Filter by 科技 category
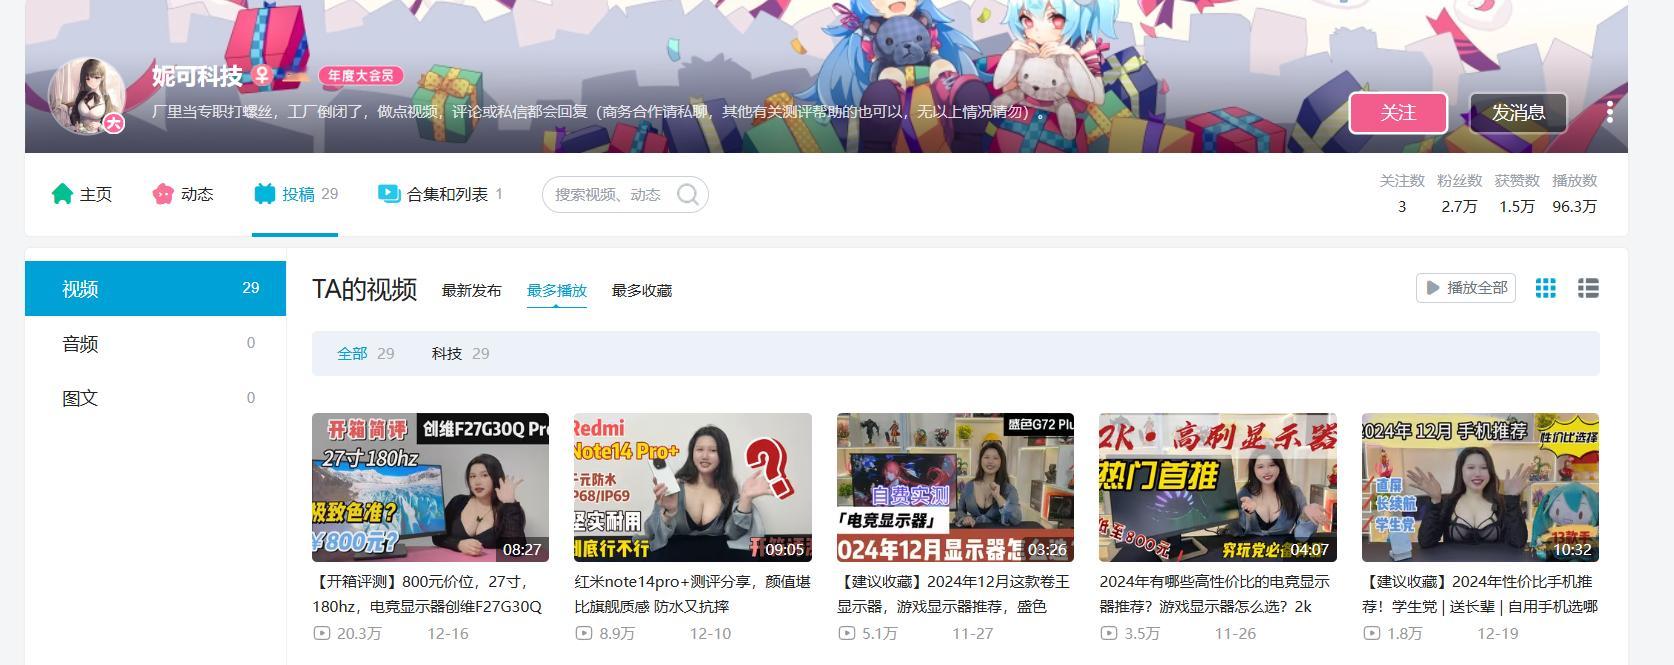Image resolution: width=1674 pixels, height=665 pixels. pos(460,353)
